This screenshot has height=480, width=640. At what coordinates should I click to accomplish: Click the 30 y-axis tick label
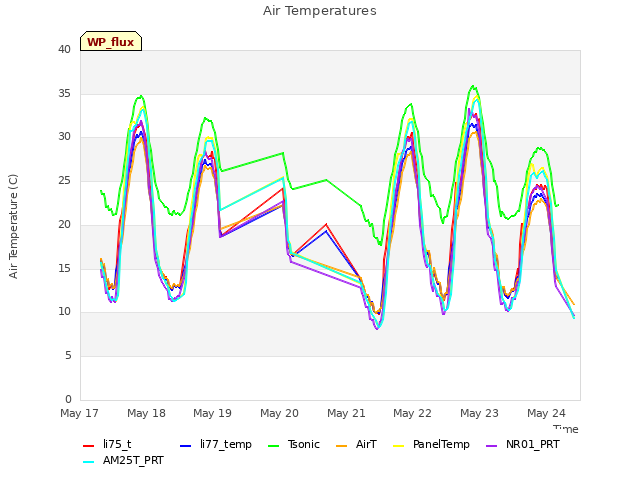pos(64,137)
